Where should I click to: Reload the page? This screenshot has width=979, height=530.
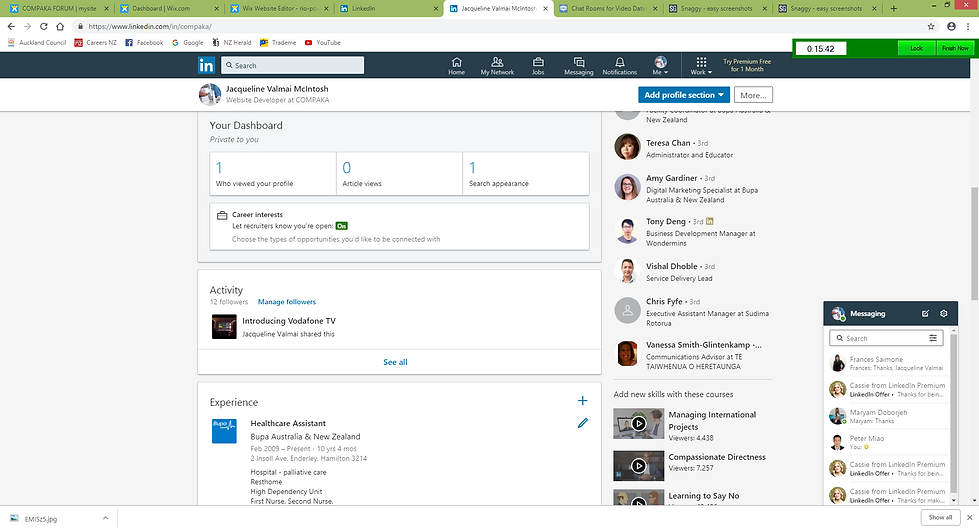click(x=44, y=26)
